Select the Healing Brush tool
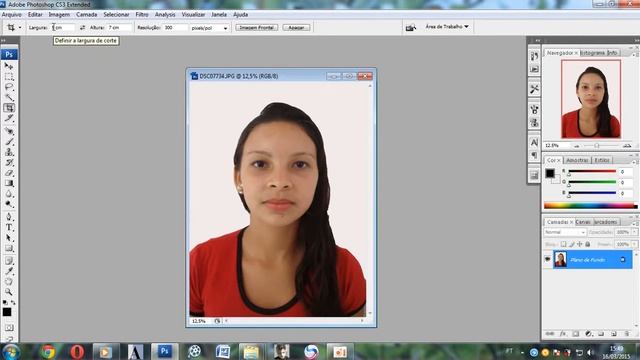The height and width of the screenshot is (360, 640). pyautogui.click(x=9, y=131)
